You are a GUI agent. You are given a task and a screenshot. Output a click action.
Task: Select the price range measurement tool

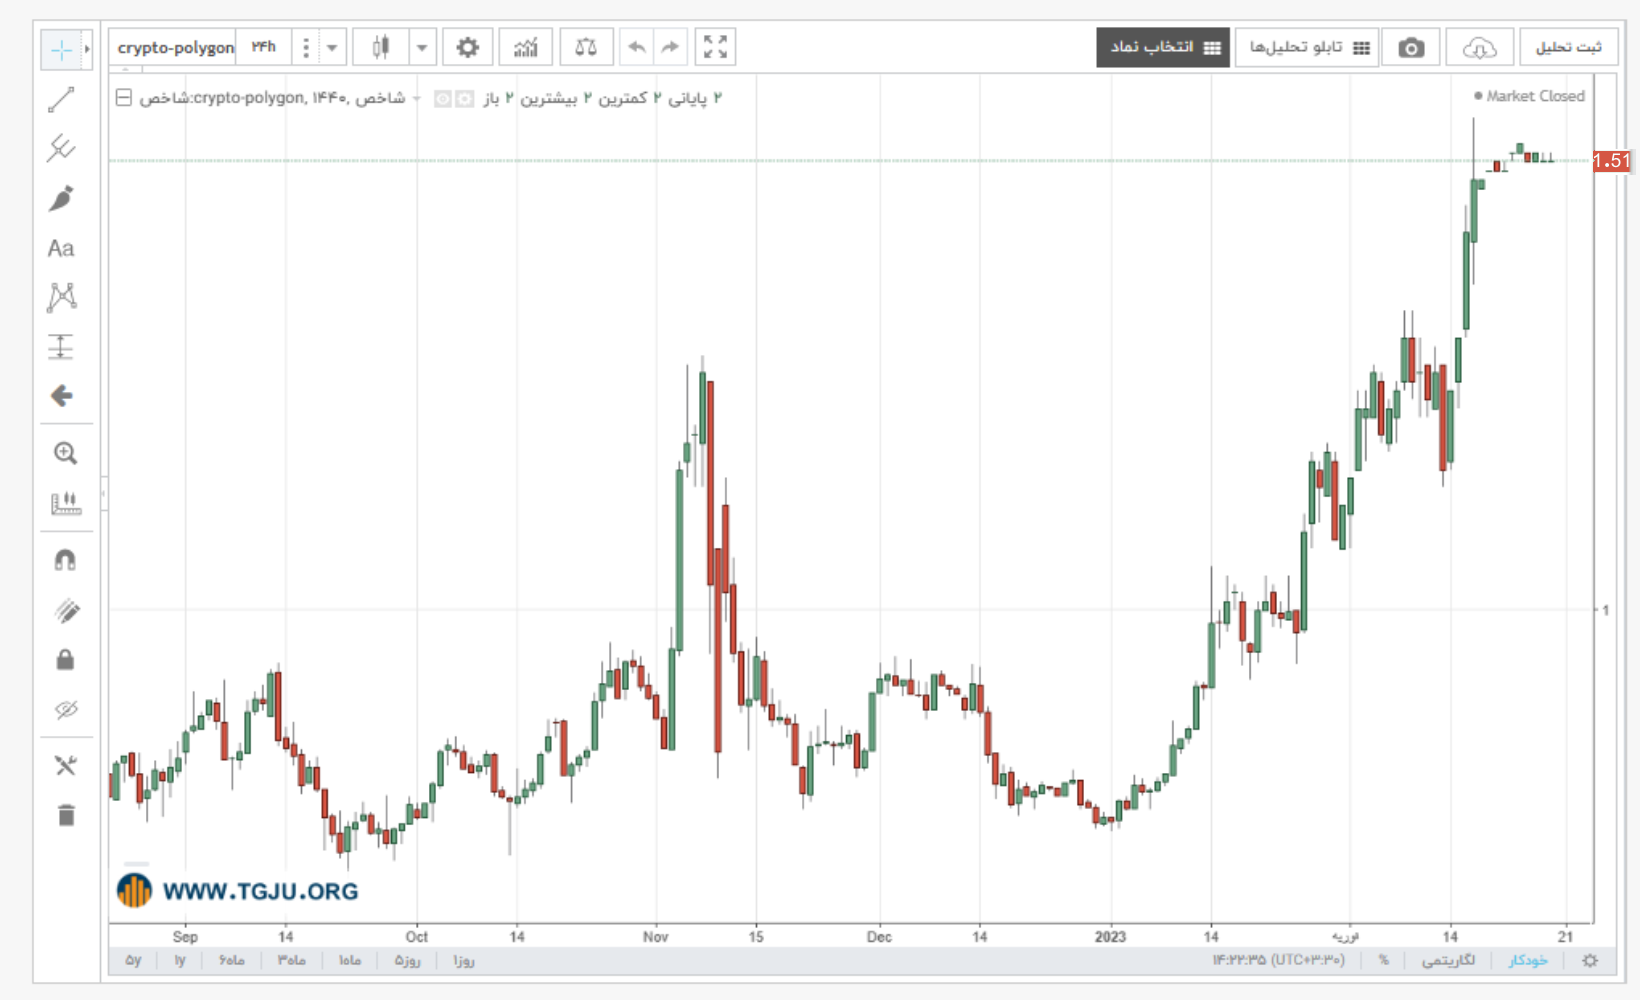[x=61, y=346]
